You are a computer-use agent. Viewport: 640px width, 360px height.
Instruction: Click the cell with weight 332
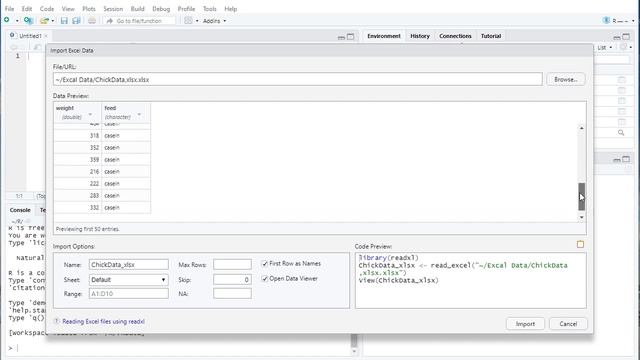[x=78, y=207]
